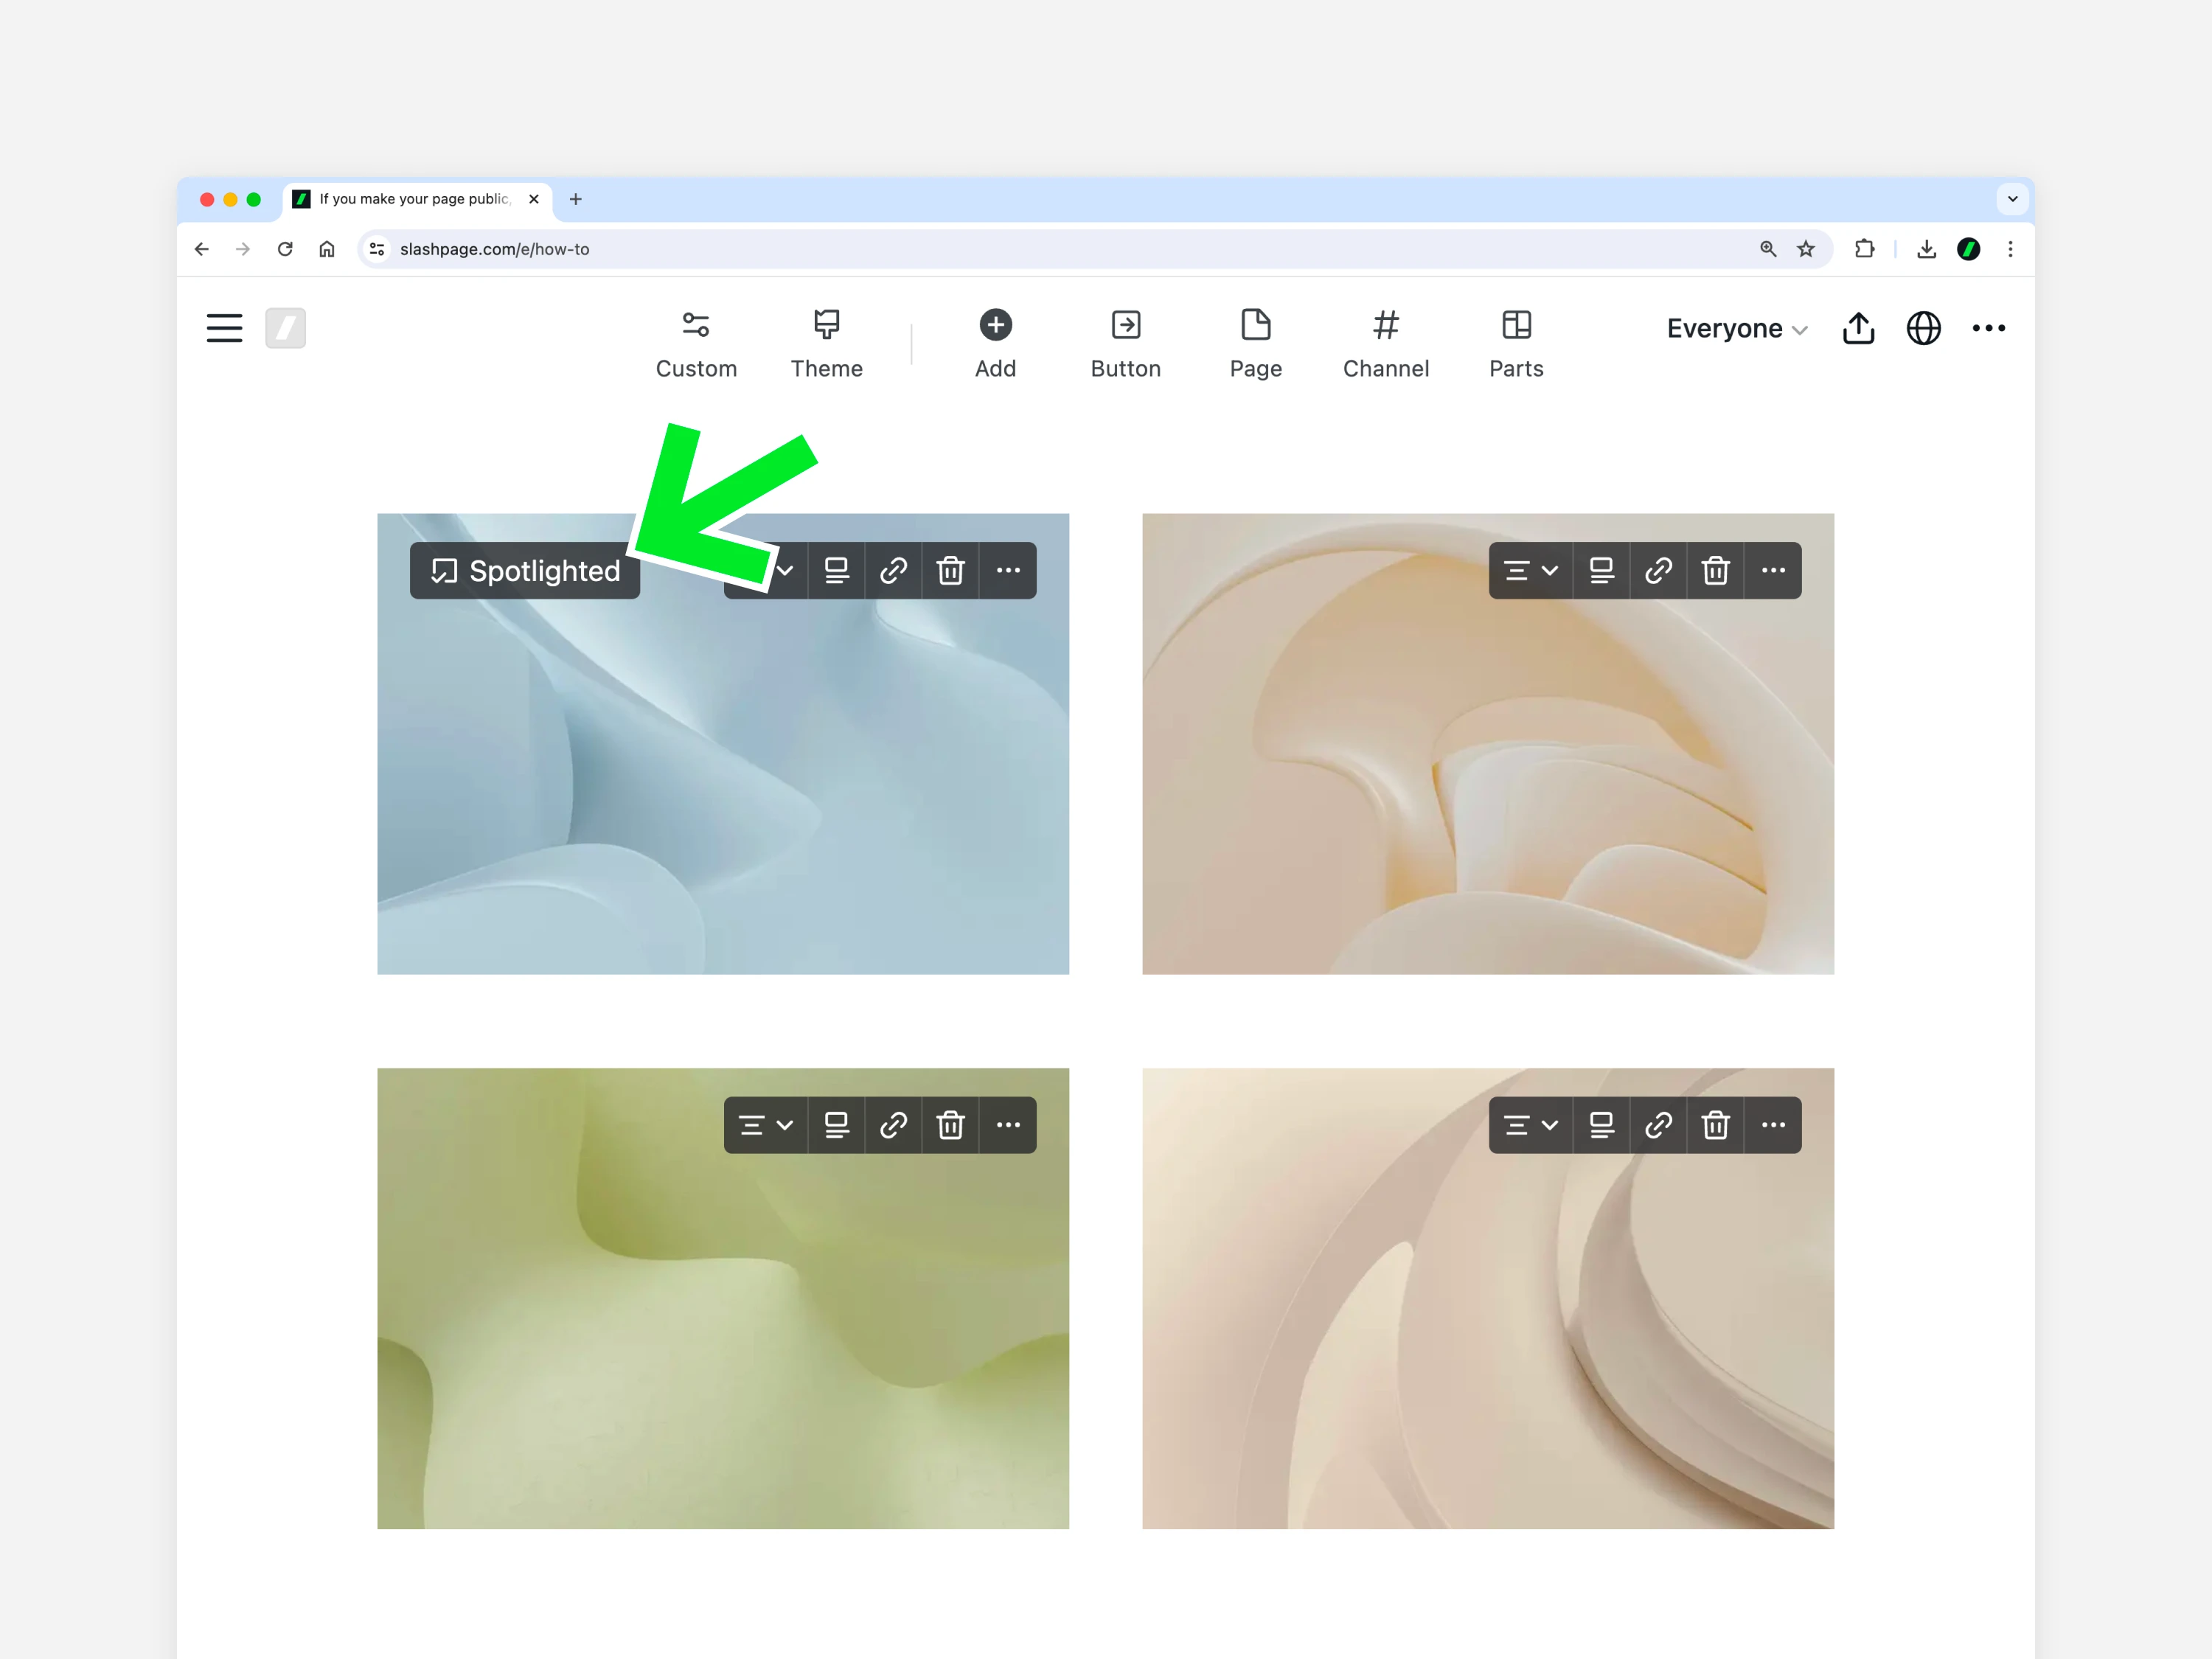Add a Channel element
Viewport: 2212px width, 1659px height.
(x=1385, y=344)
